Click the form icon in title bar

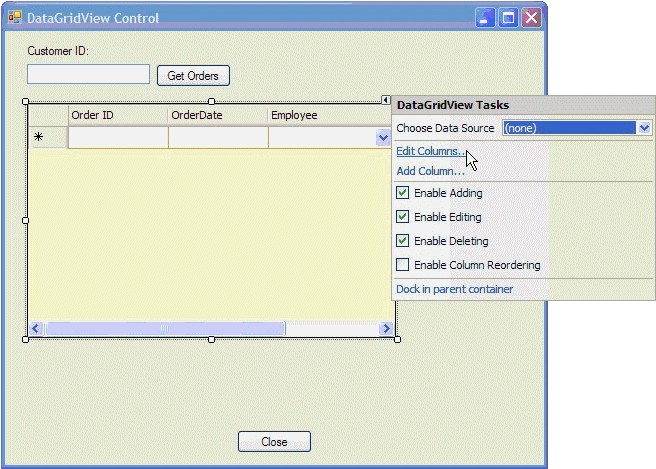[x=14, y=18]
